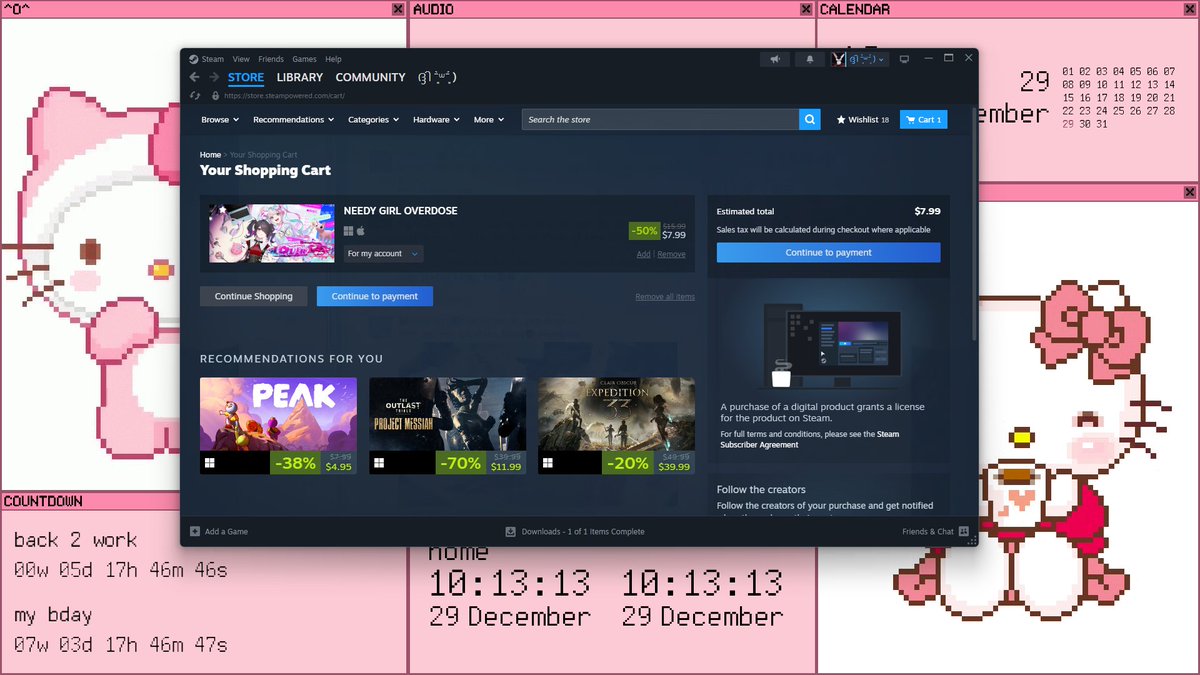Open the NEEDY GIRL OVERDOSE thumbnail
This screenshot has height=675, width=1200.
pos(272,234)
